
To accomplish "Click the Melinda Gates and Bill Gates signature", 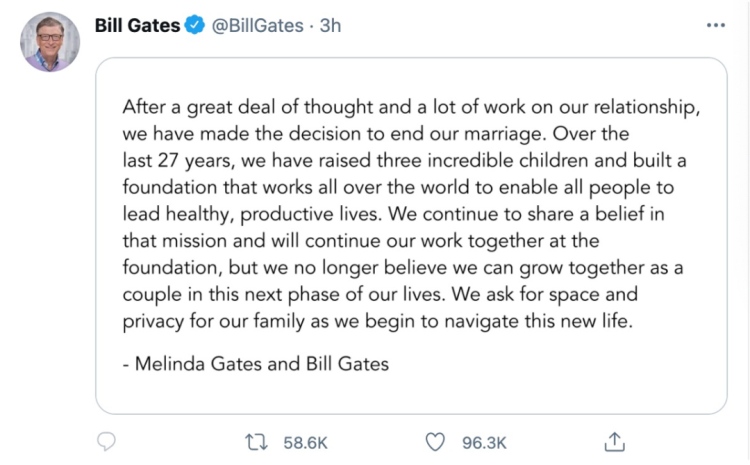I will 255,364.
